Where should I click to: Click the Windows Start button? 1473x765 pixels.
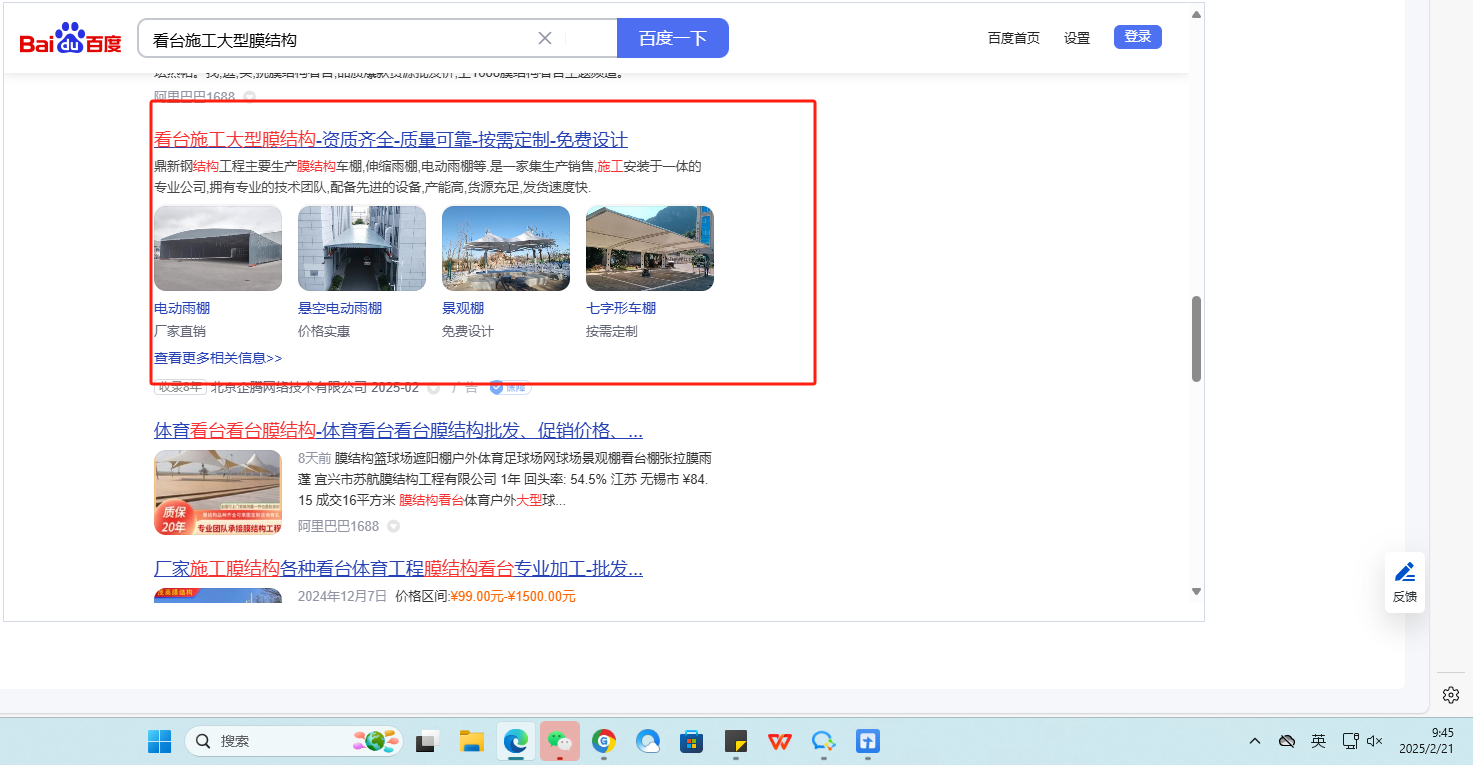point(160,741)
